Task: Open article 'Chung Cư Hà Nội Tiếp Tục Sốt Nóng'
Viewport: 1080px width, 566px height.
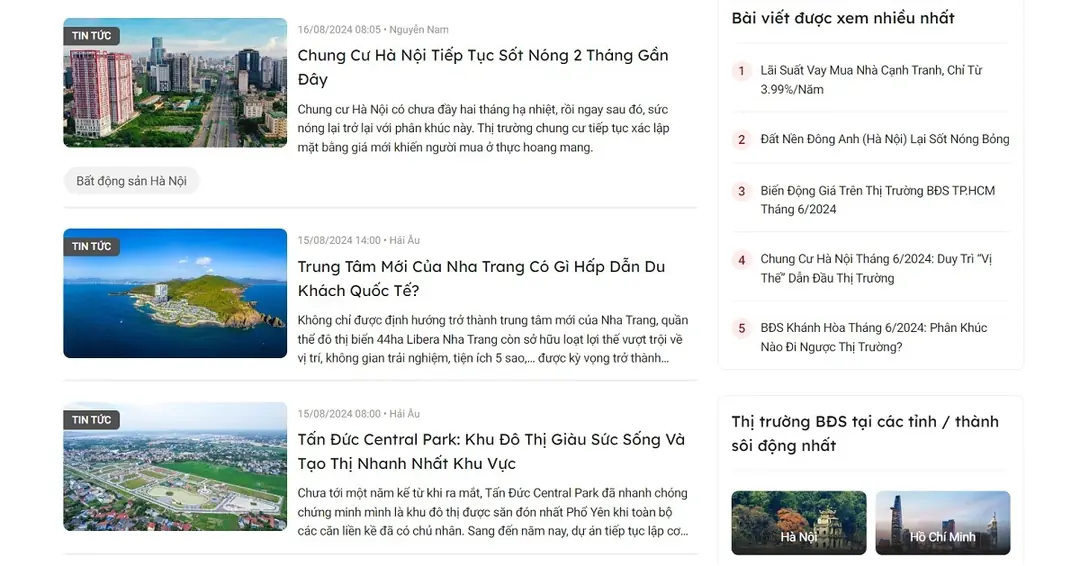Action: tap(483, 67)
